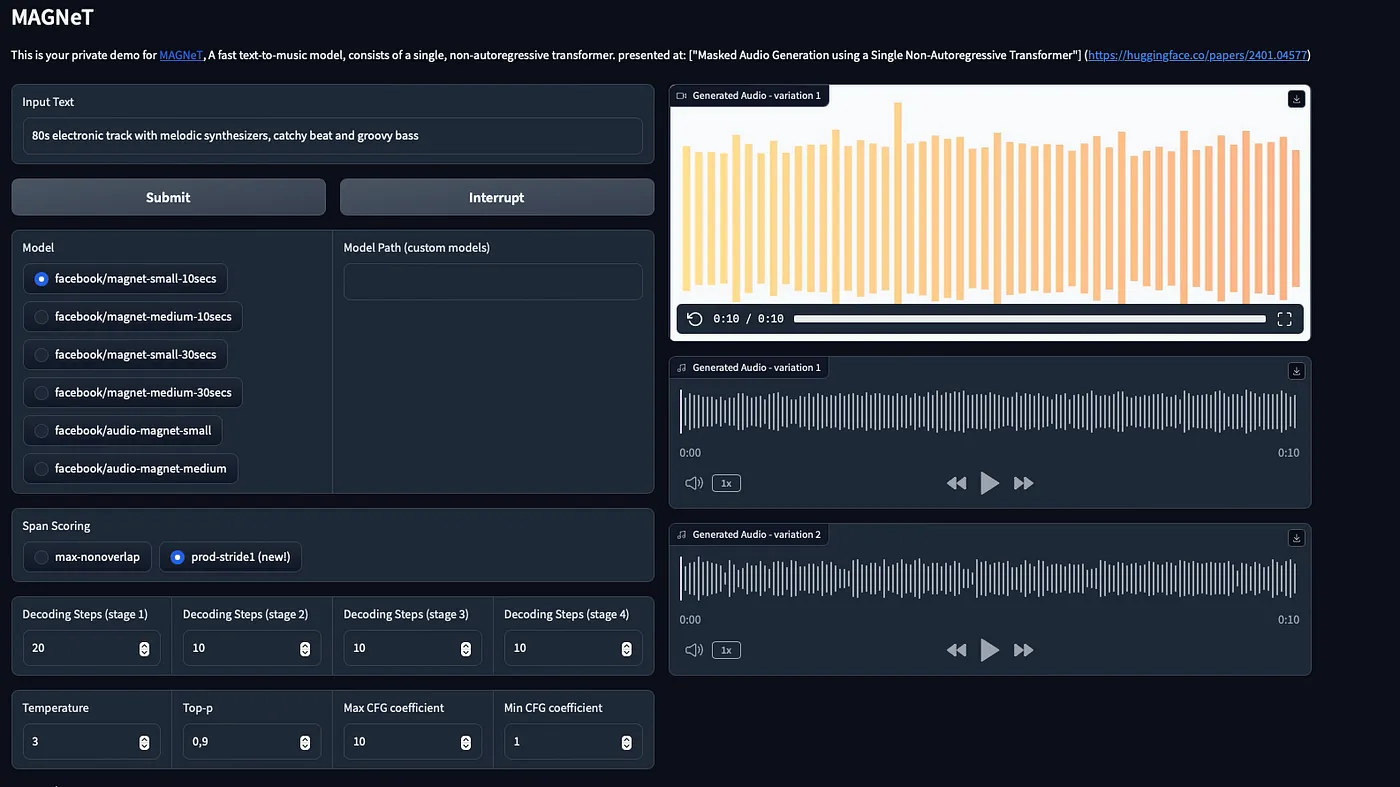
Task: Download the variation 1 waveform video
Action: pyautogui.click(x=1296, y=98)
